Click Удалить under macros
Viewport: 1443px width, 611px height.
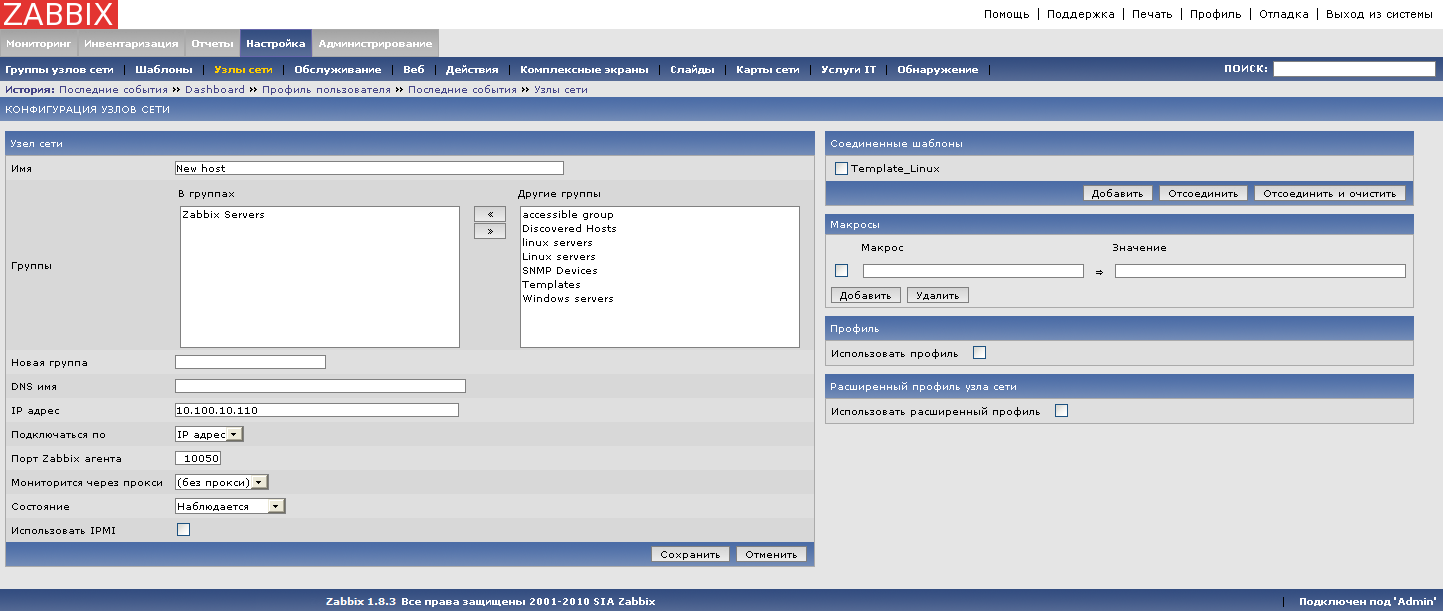coord(937,295)
